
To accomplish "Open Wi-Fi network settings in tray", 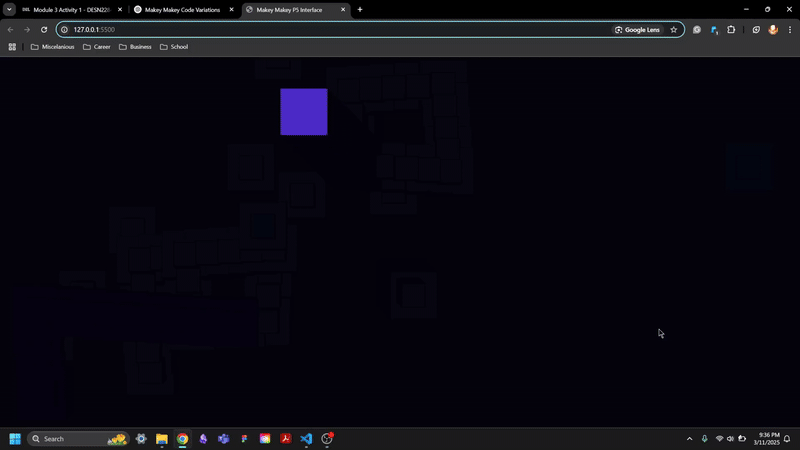I will (x=719, y=439).
